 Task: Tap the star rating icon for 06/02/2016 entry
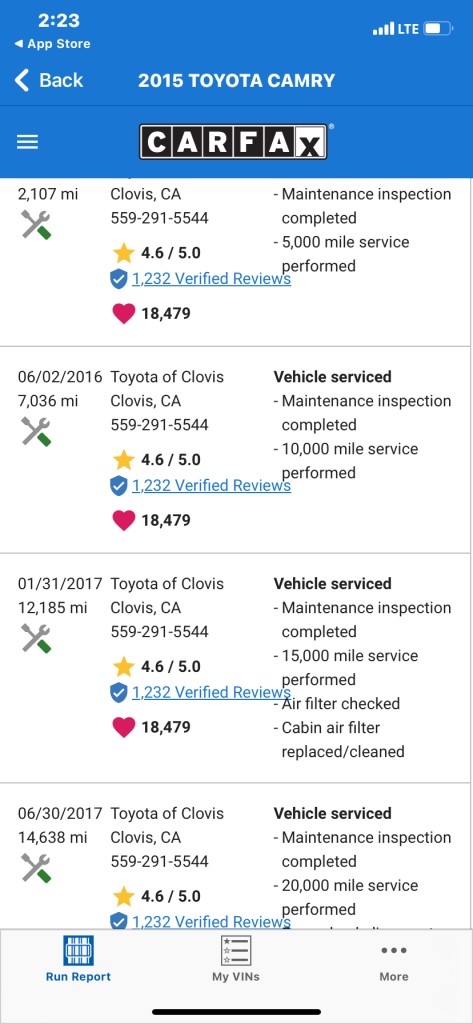click(x=123, y=460)
